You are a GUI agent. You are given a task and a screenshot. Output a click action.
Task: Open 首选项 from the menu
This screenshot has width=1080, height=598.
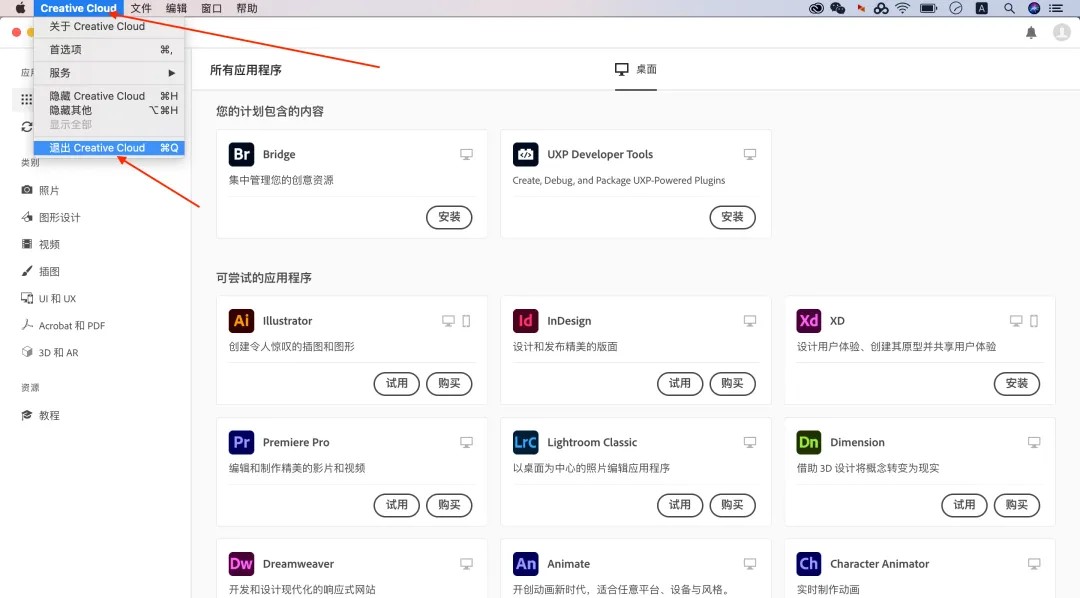coord(109,50)
